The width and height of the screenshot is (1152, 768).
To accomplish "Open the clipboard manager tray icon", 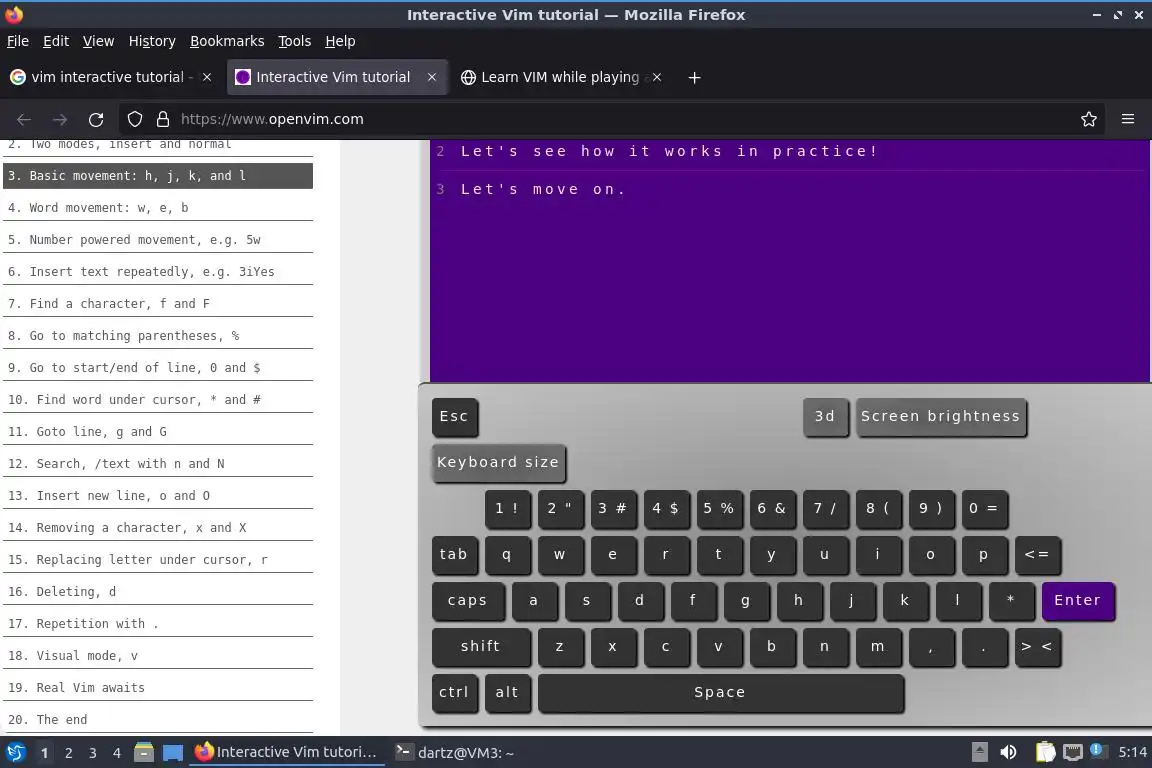I will click(1045, 752).
